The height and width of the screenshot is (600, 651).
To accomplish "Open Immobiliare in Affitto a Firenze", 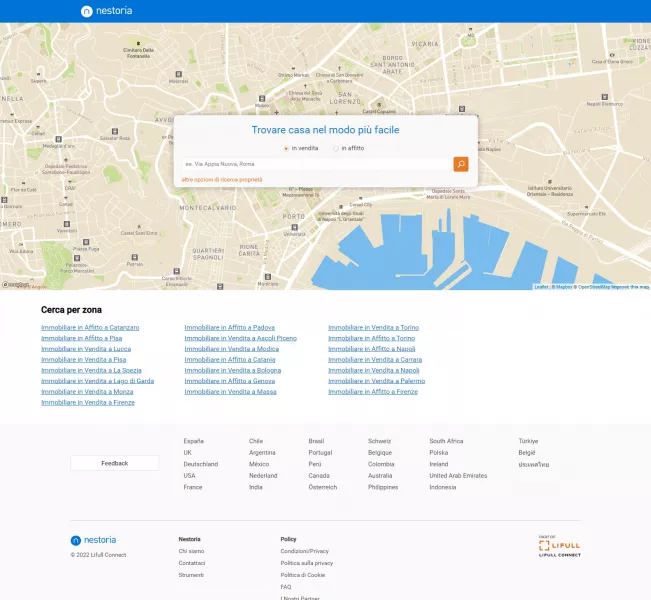I will [373, 392].
